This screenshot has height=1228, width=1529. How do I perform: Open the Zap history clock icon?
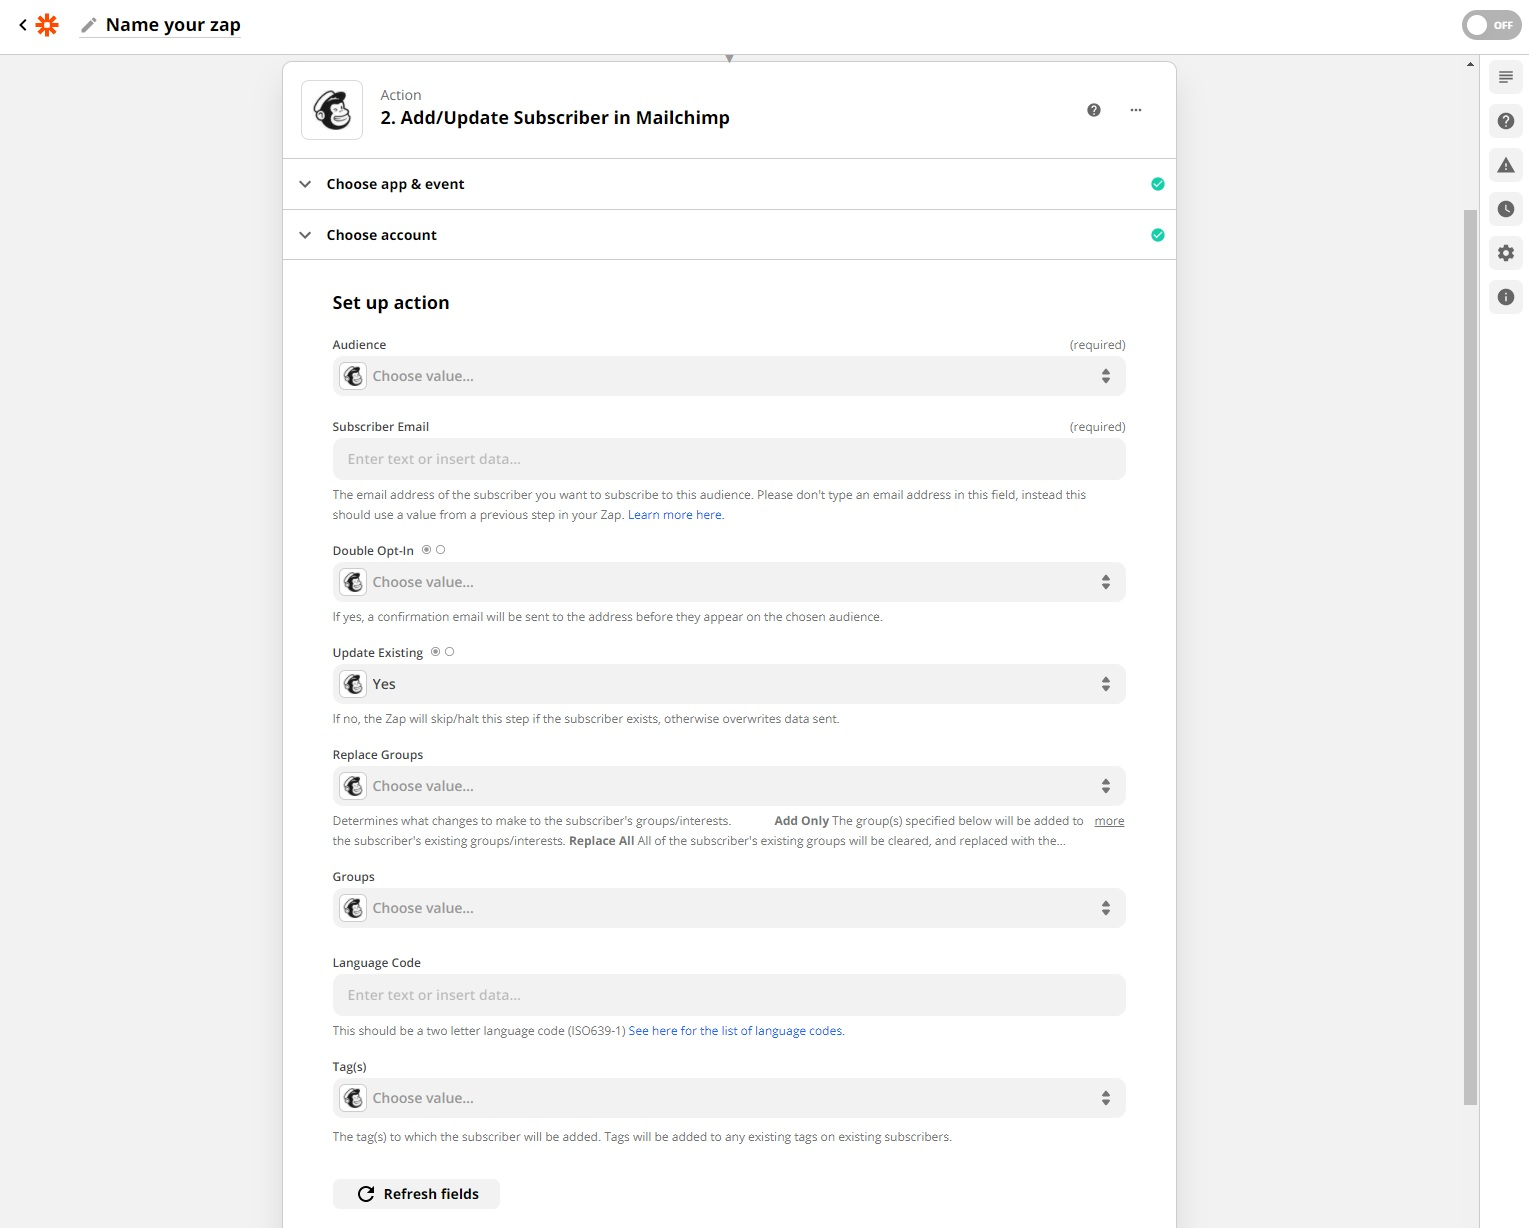click(x=1506, y=209)
